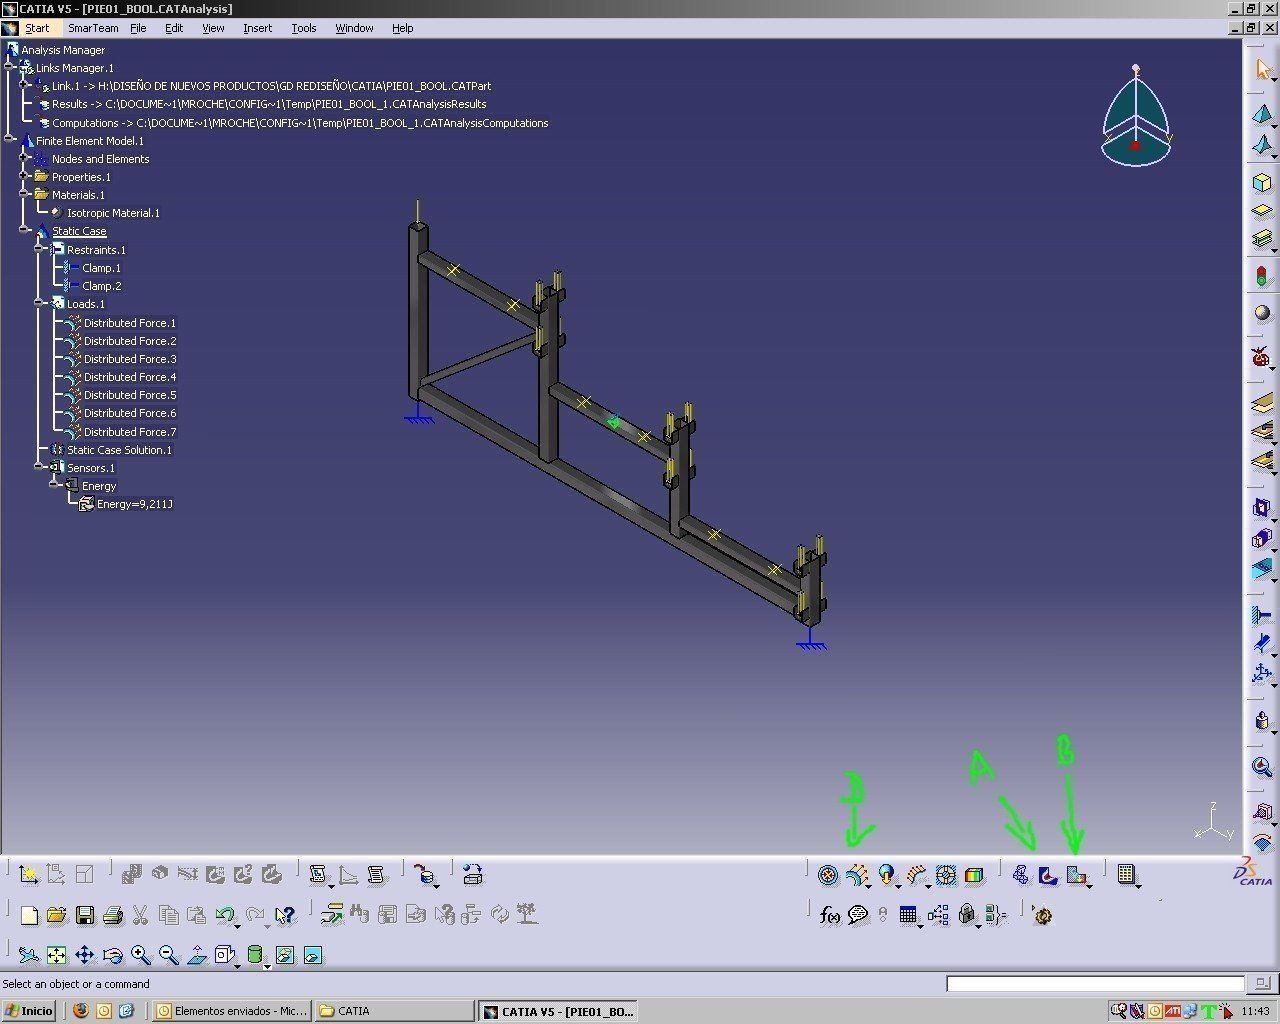
Task: Click the CATIA V5 taskbar button
Action: [557, 1011]
